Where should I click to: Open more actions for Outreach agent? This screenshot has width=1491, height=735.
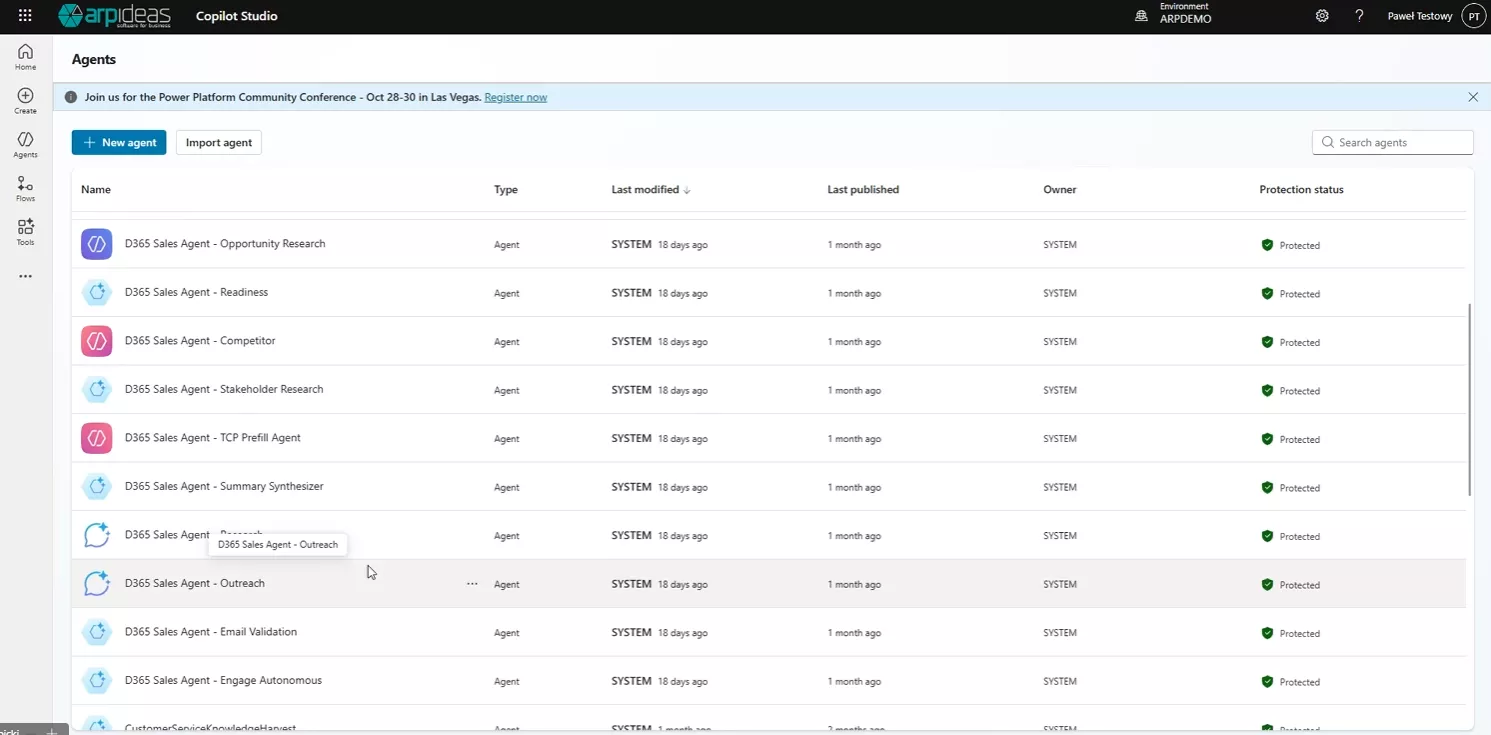click(x=472, y=584)
